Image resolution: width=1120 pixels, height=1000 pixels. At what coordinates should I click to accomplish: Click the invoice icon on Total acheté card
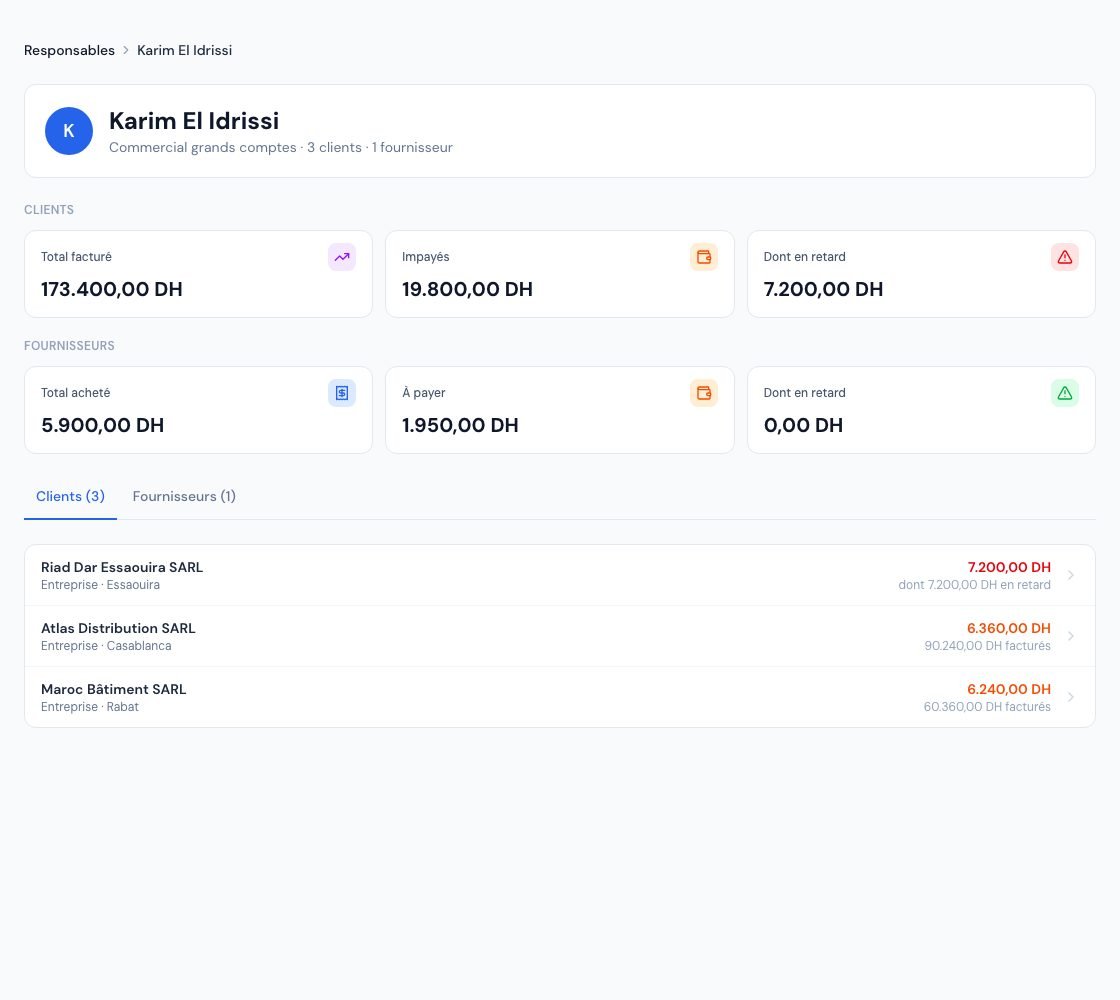coord(342,393)
